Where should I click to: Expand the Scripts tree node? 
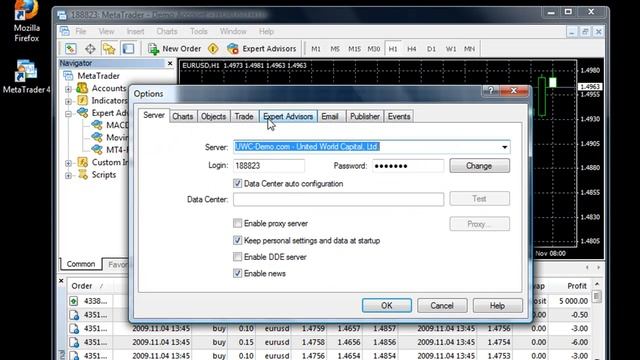(69, 176)
